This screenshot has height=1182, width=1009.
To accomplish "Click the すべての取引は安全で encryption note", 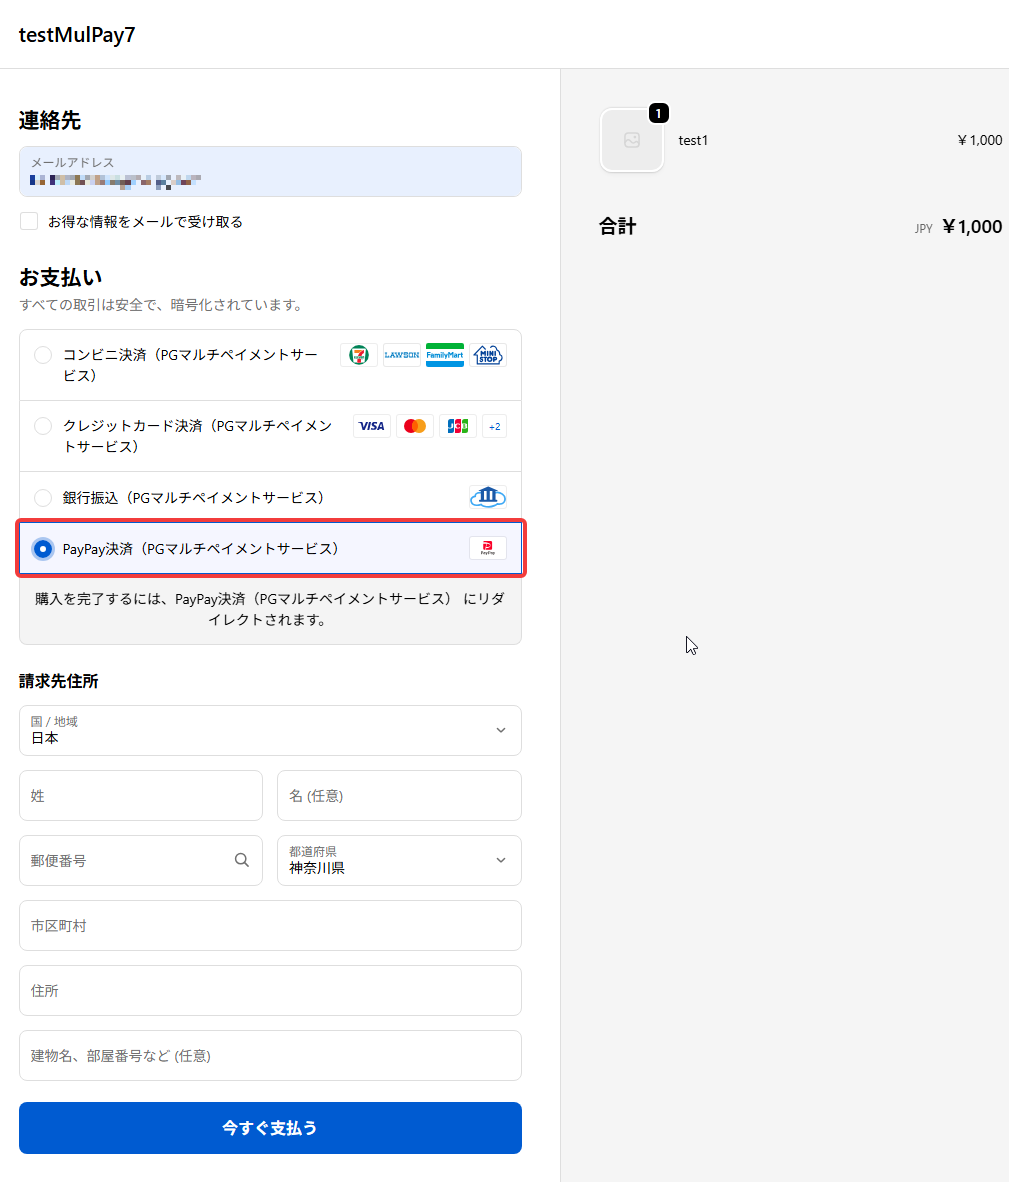I will pos(163,305).
